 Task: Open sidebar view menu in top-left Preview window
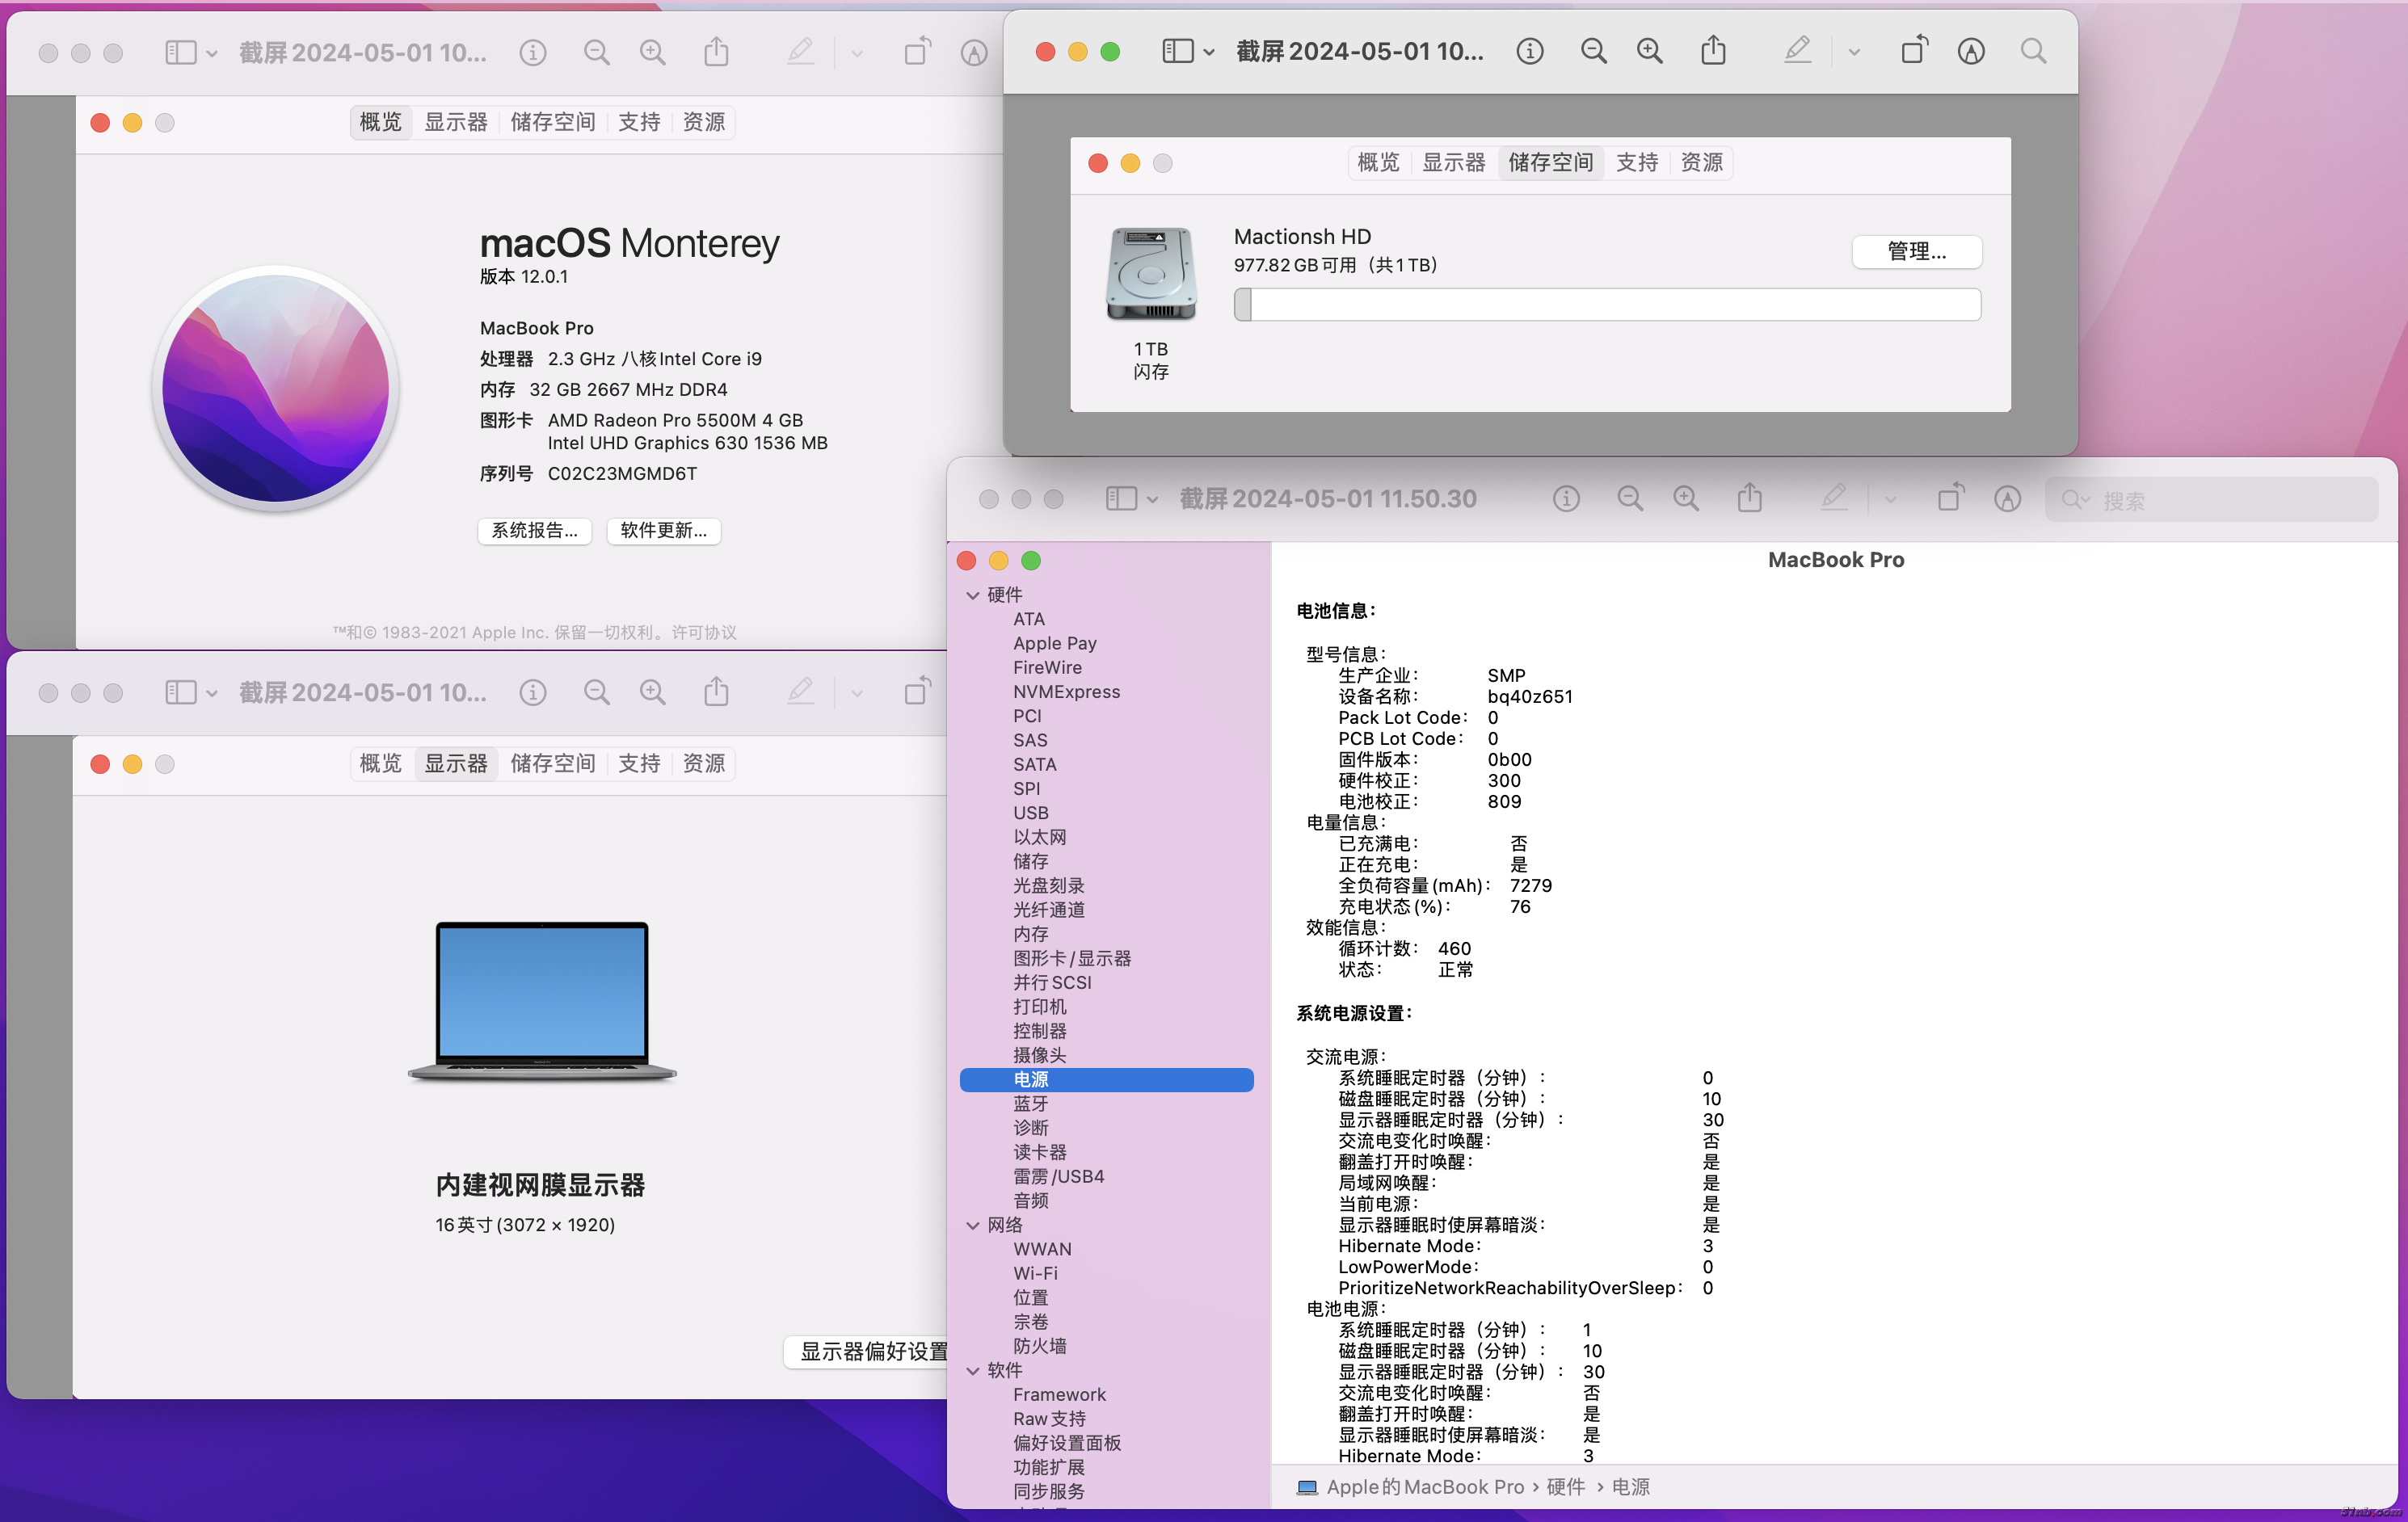pyautogui.click(x=190, y=53)
